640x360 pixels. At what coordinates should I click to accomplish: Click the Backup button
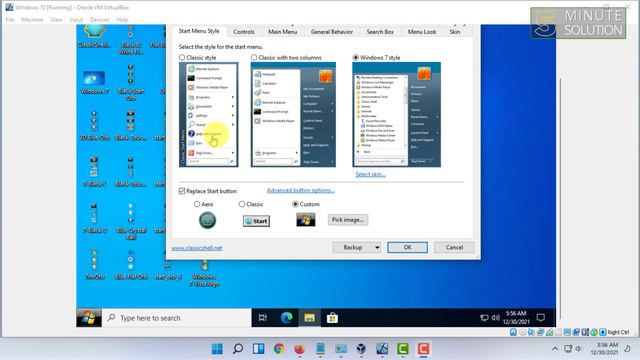click(x=353, y=247)
